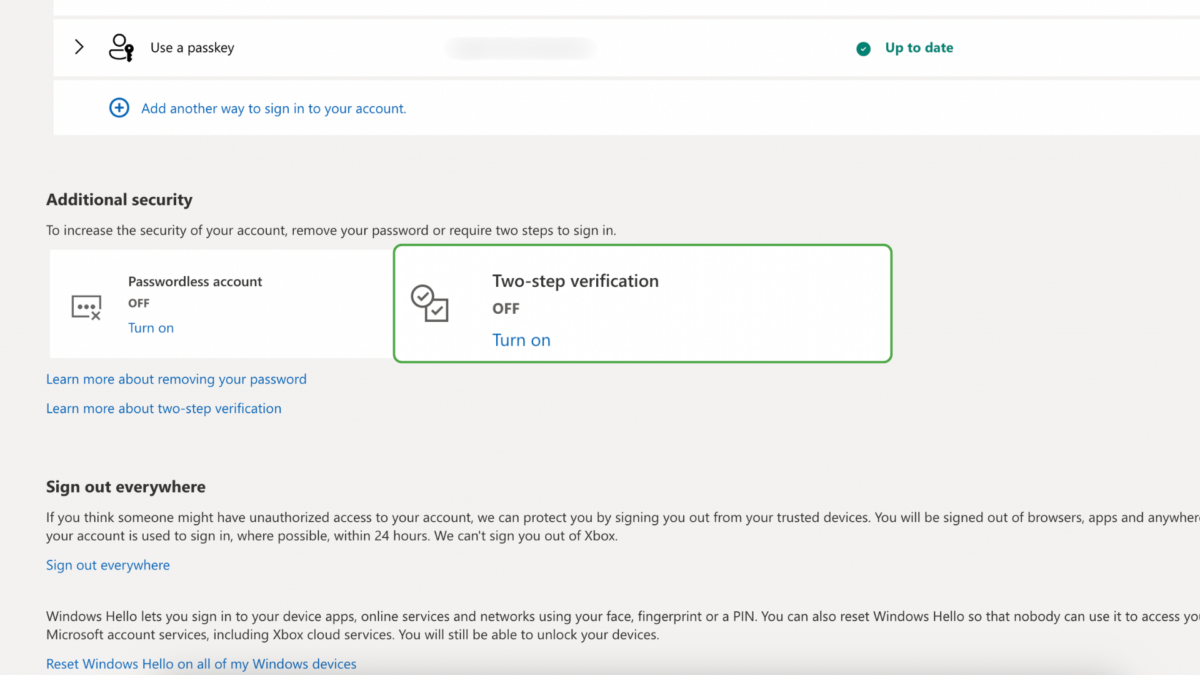Viewport: 1200px width, 675px height.
Task: Click the Passwordless account icon
Action: 86,307
